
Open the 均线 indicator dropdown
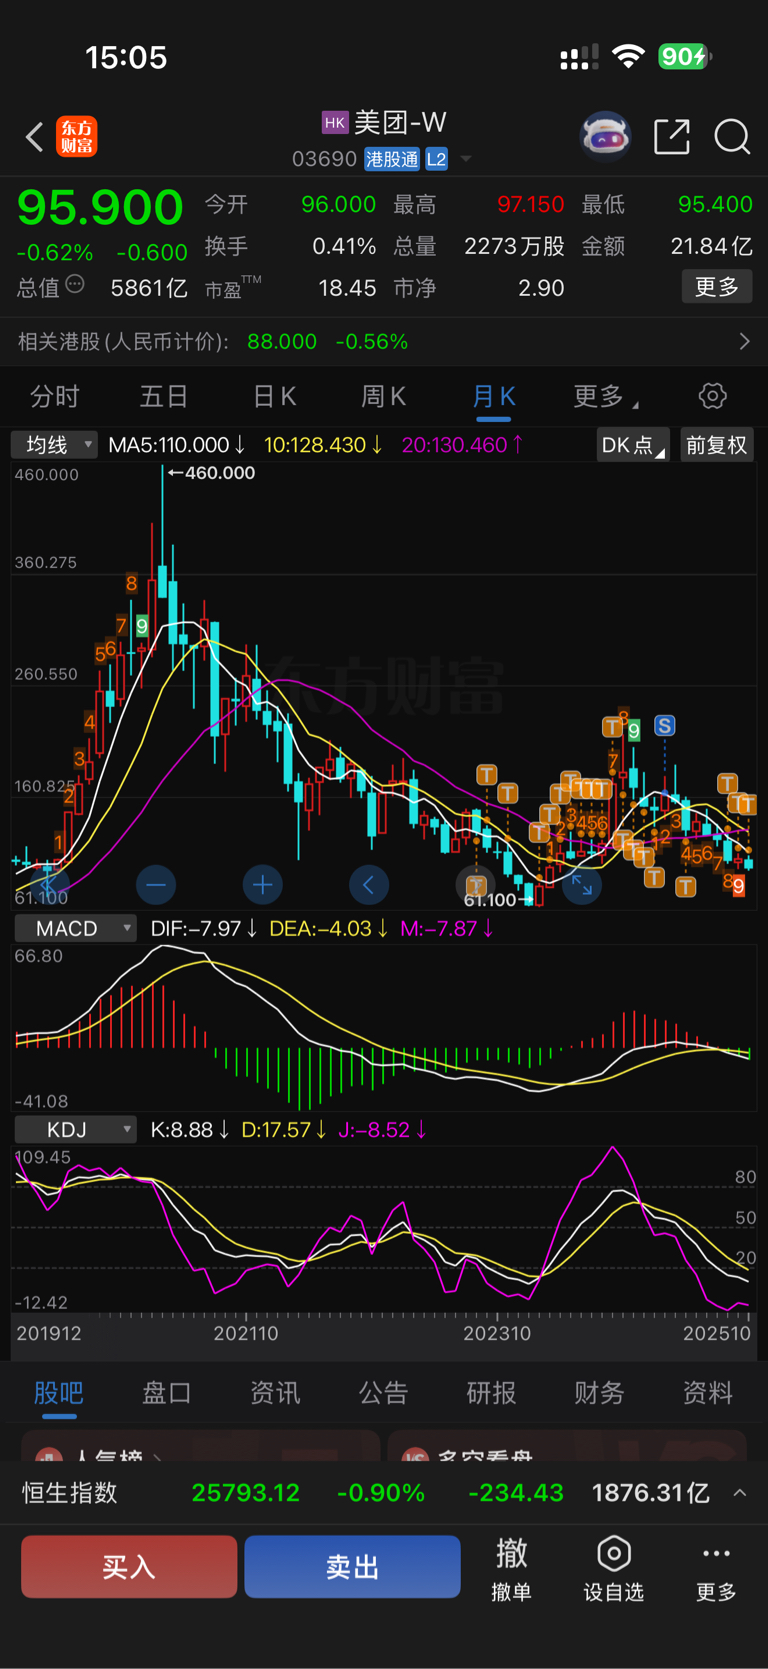[x=54, y=445]
